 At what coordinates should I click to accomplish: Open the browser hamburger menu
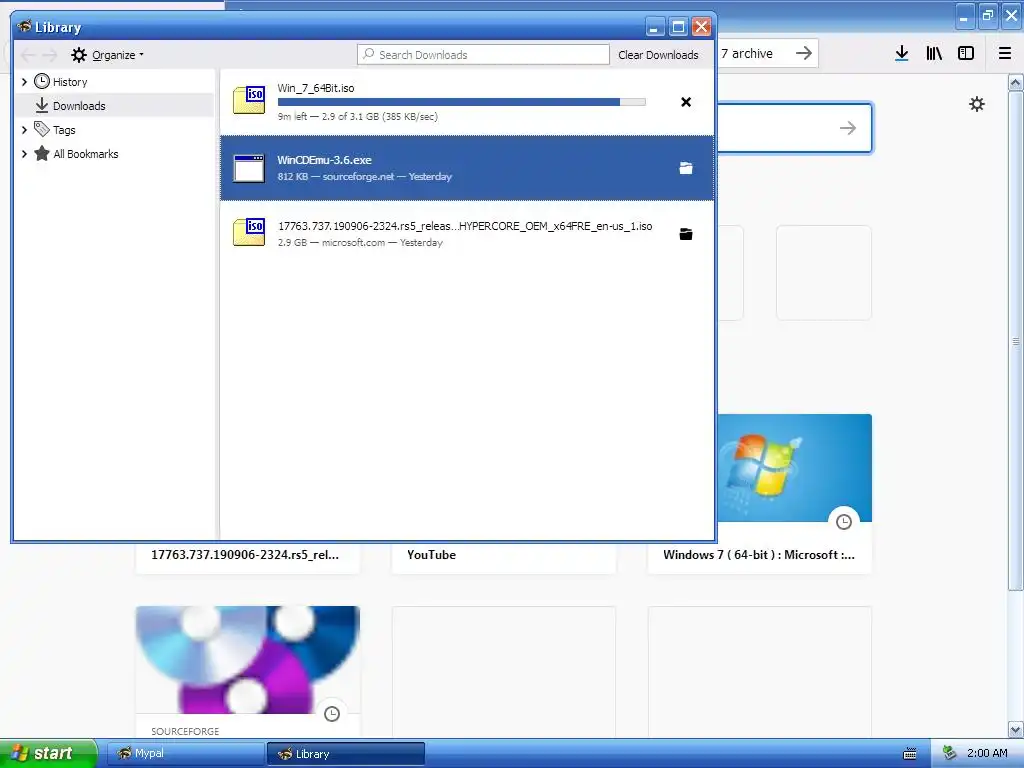click(x=1004, y=54)
